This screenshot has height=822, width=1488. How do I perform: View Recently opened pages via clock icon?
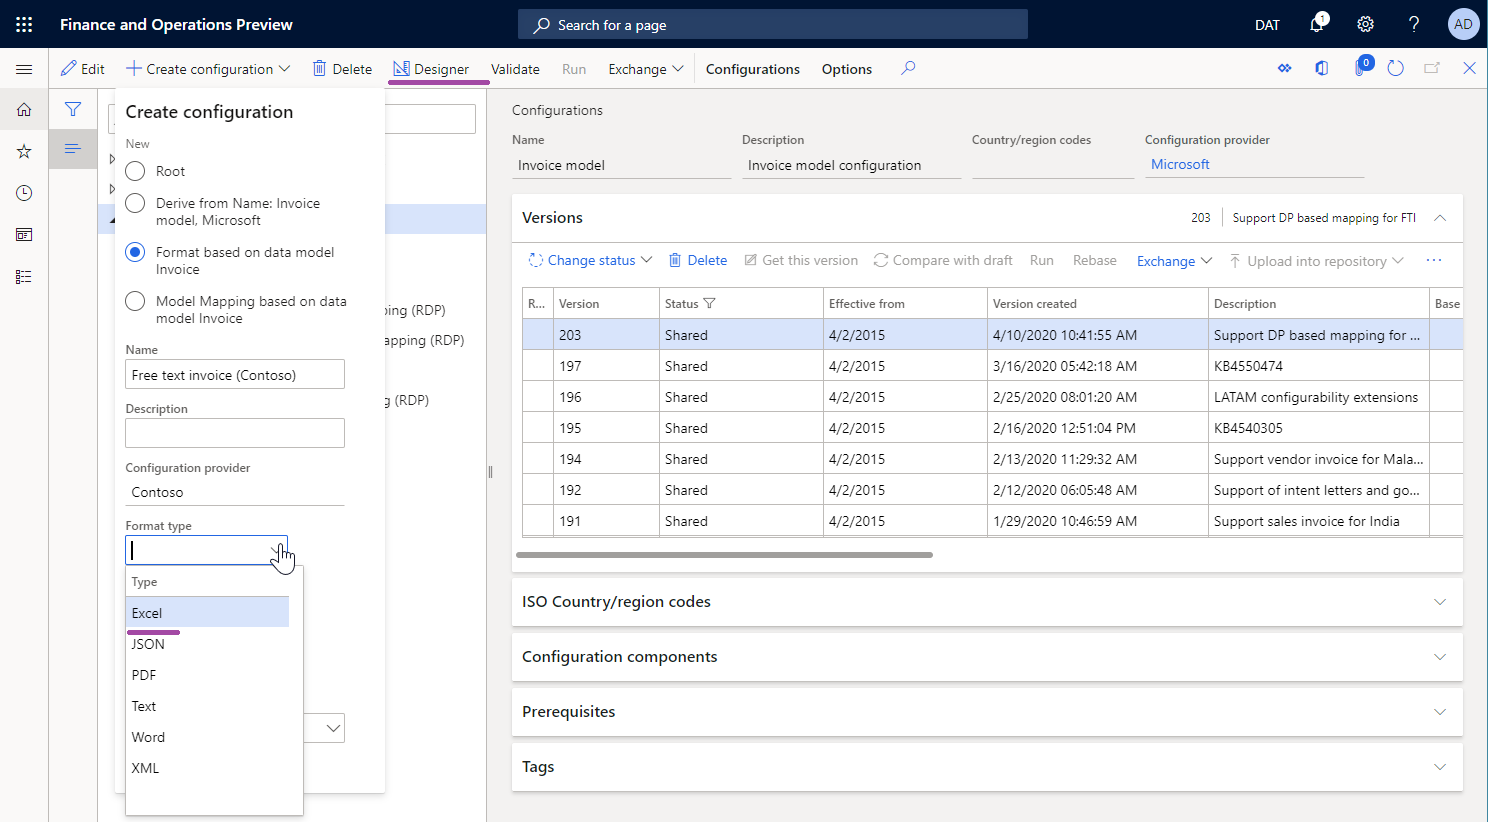tap(24, 192)
